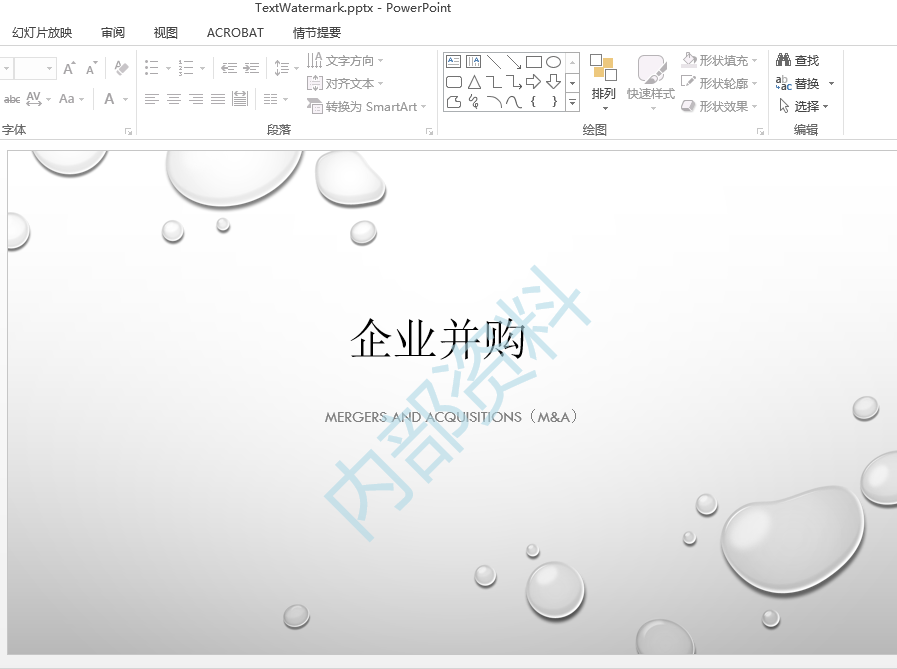This screenshot has height=669, width=897.
Task: Open the 情节提要 tab
Action: (x=317, y=33)
